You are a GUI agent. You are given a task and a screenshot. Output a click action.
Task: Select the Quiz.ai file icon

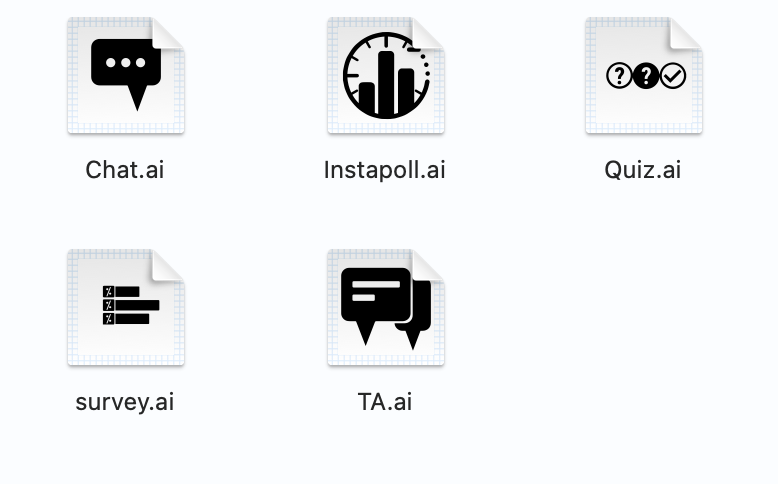644,75
